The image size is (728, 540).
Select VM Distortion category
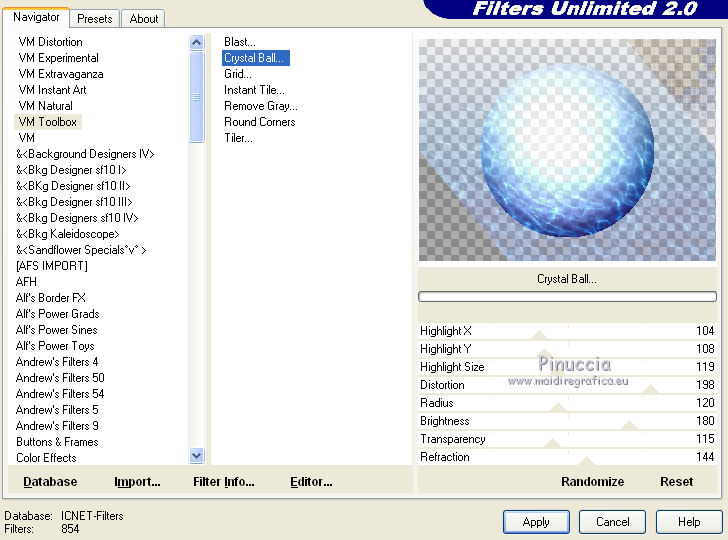[51, 42]
